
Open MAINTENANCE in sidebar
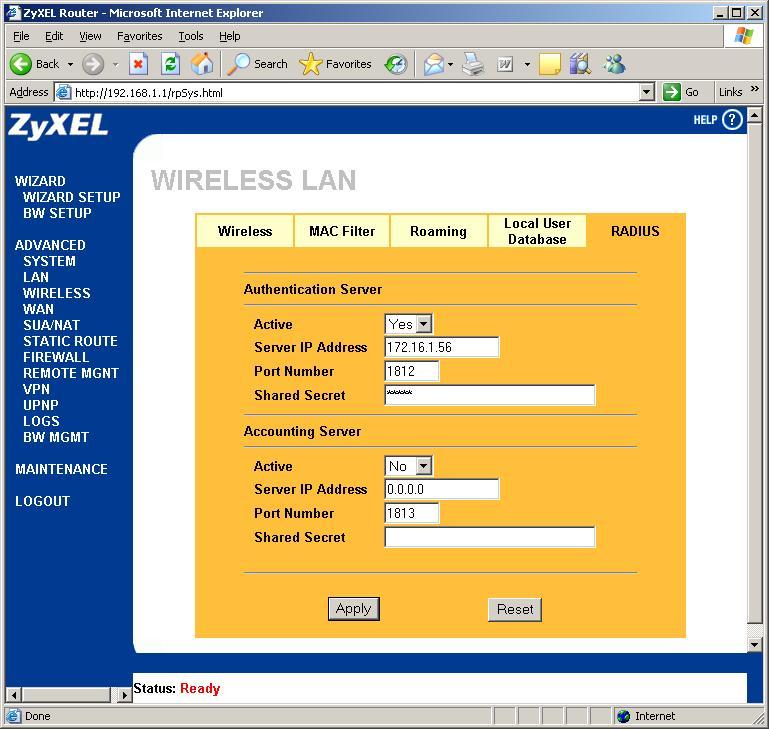tap(61, 469)
